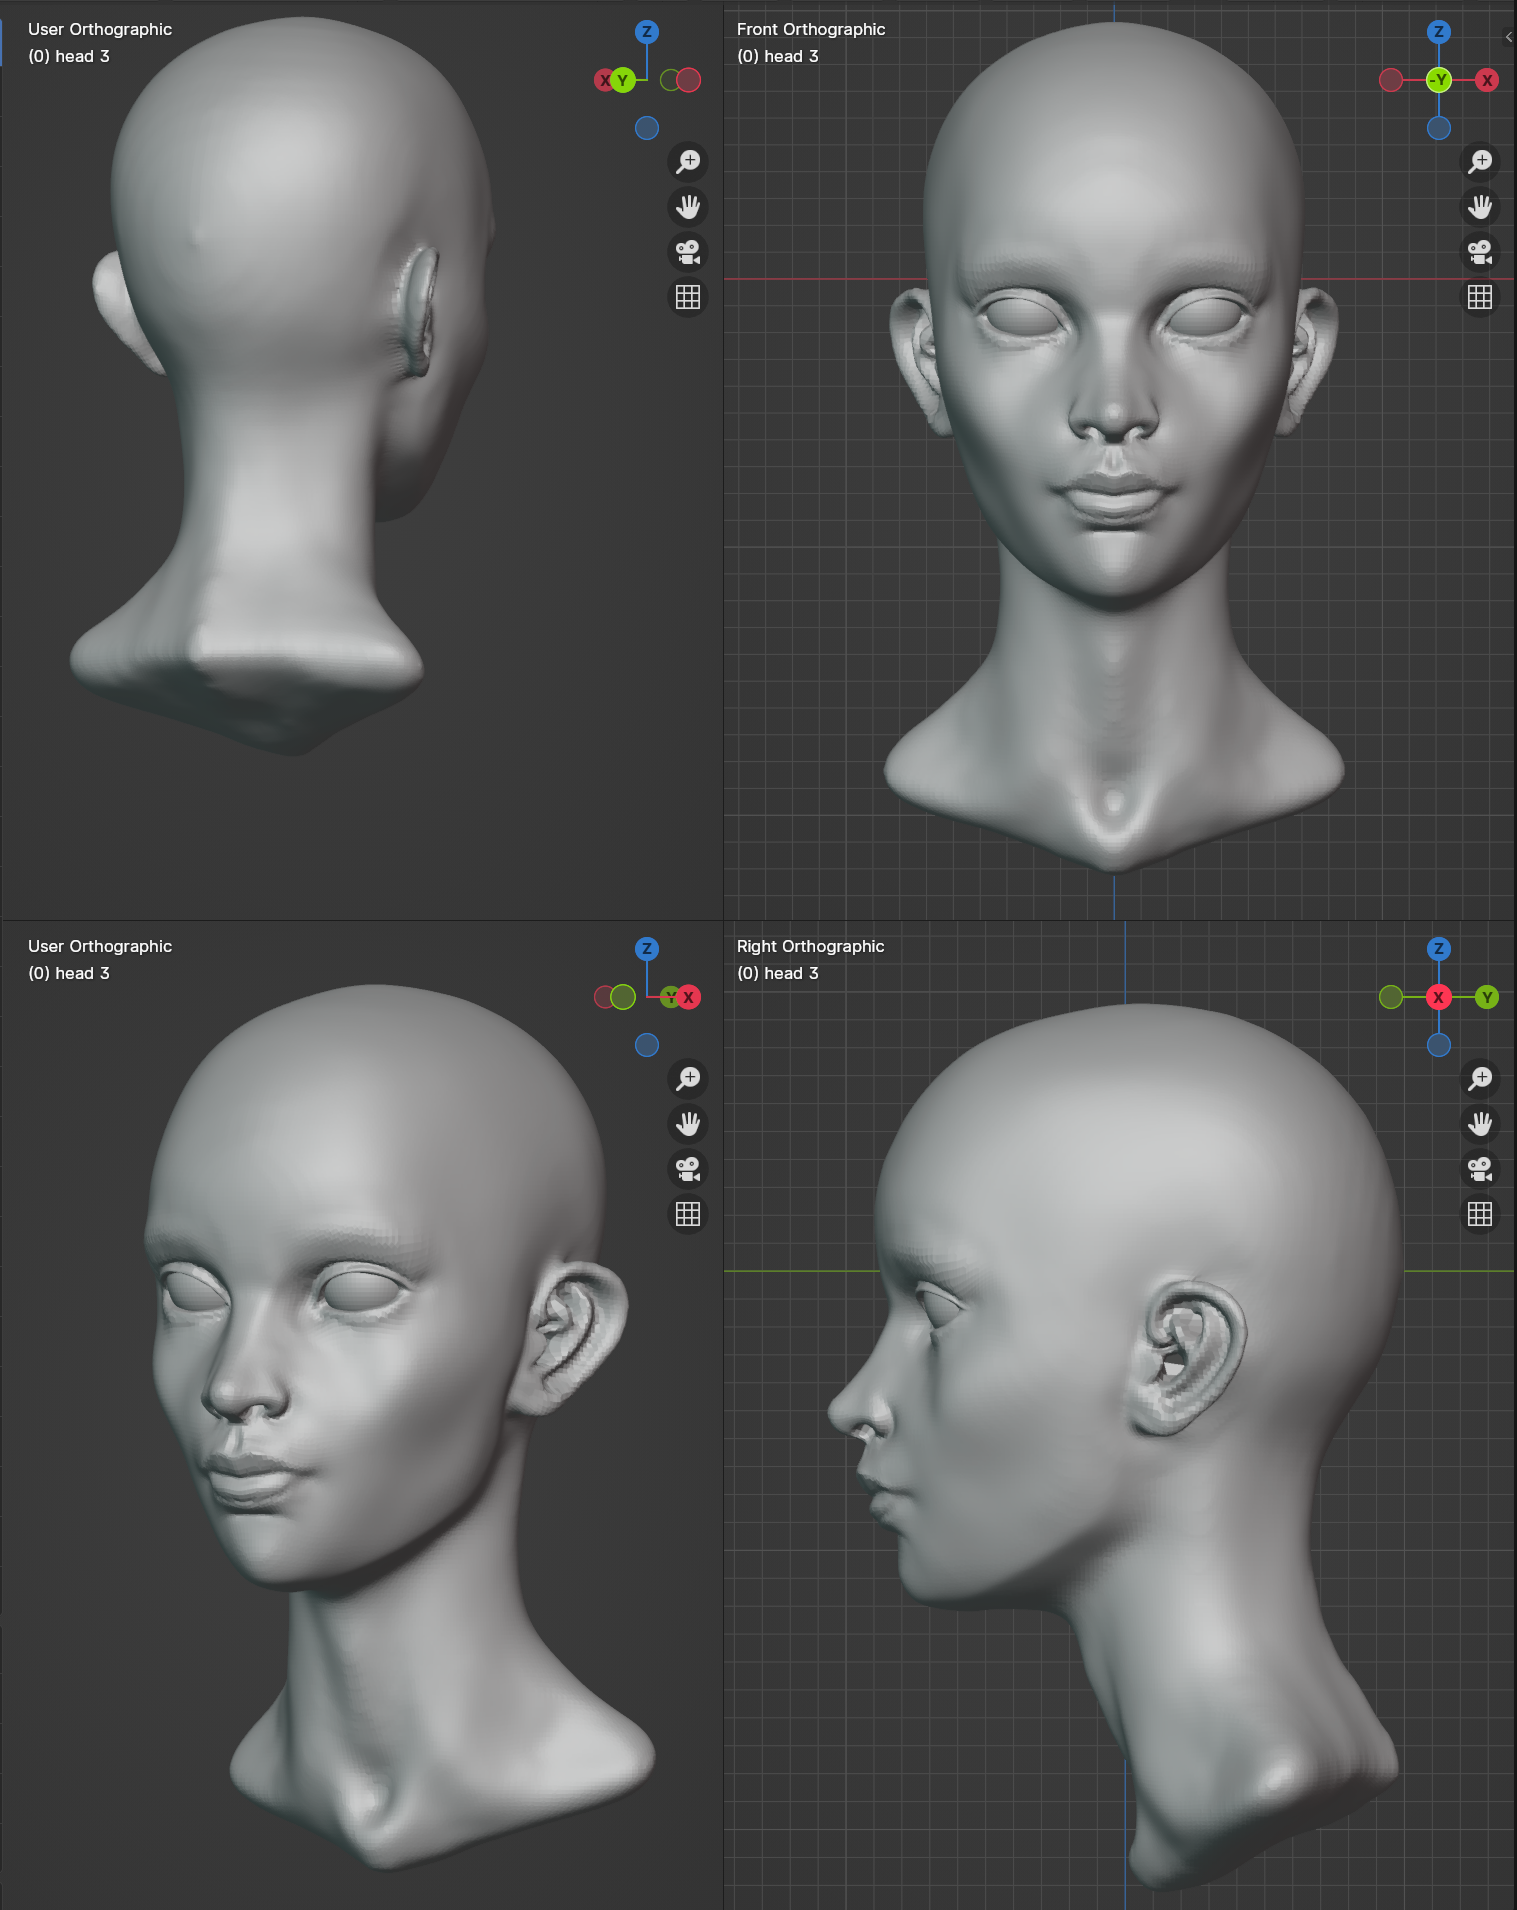
Task: Toggle camera view in Front Orthographic viewport
Action: (x=1480, y=252)
